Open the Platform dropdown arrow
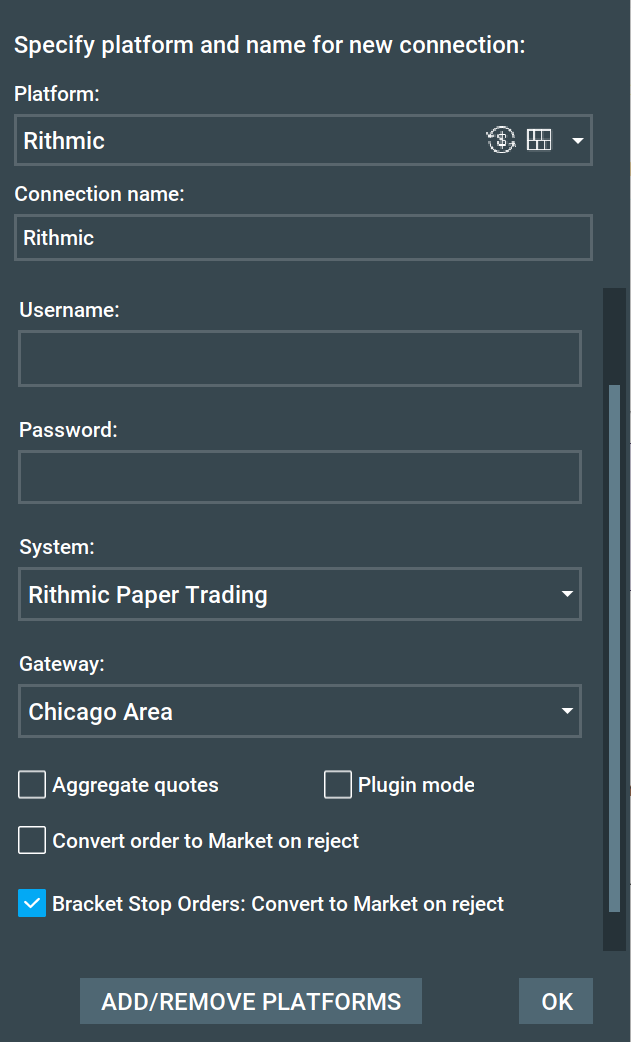Screen dimensions: 631x1042 [577, 141]
